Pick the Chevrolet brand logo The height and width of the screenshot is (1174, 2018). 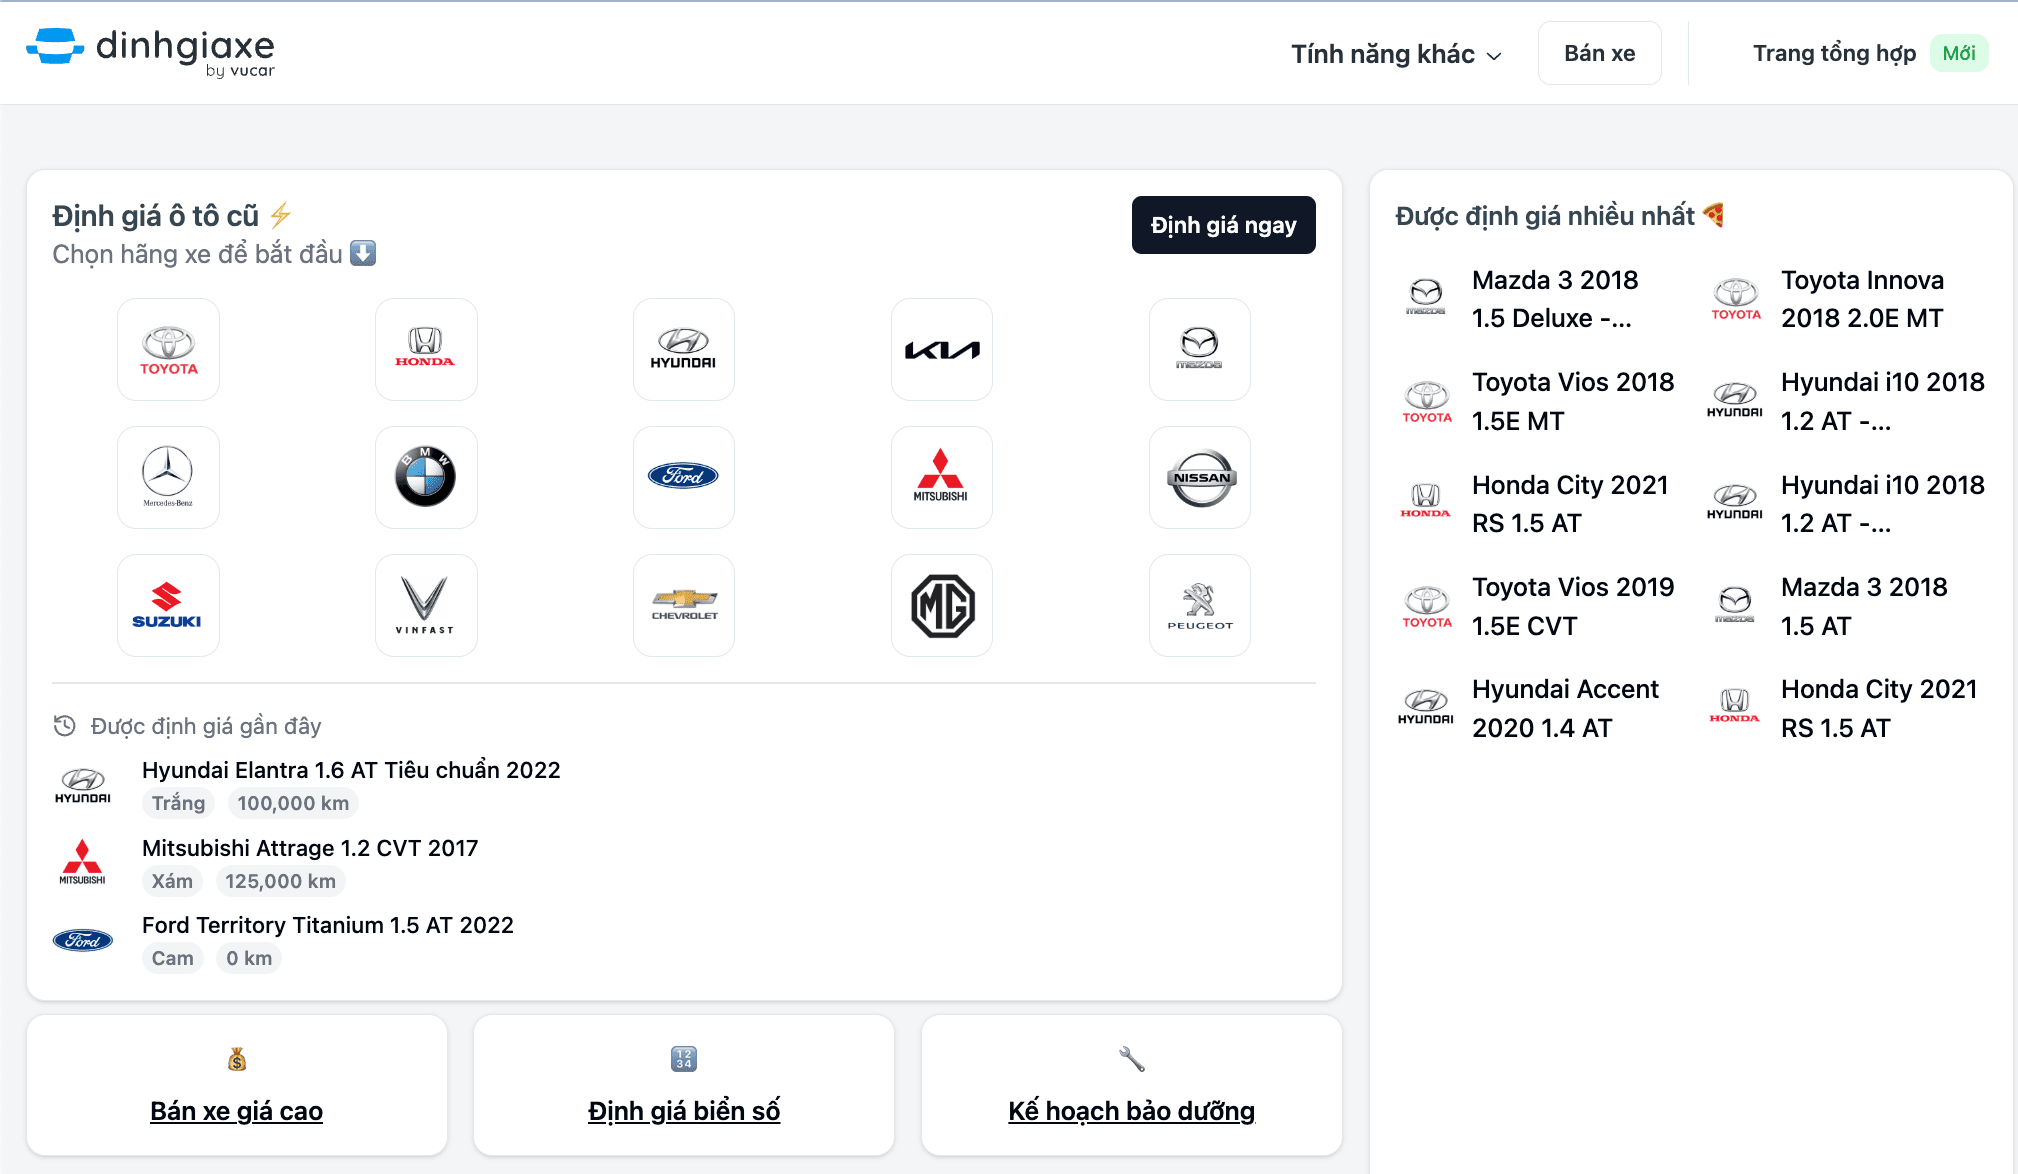point(684,606)
